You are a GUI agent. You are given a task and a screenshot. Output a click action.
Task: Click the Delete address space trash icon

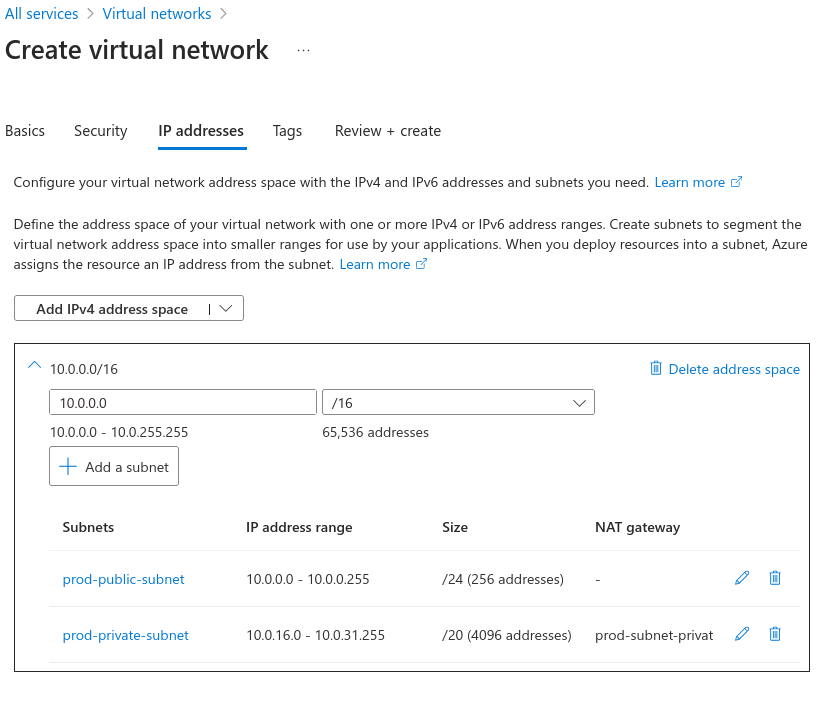[656, 368]
